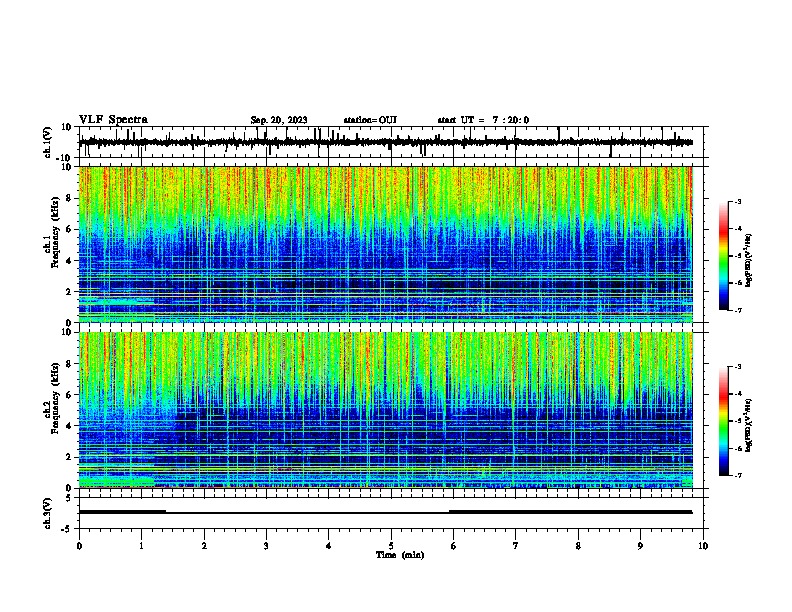Click time axis tick label "10"

tap(703, 546)
